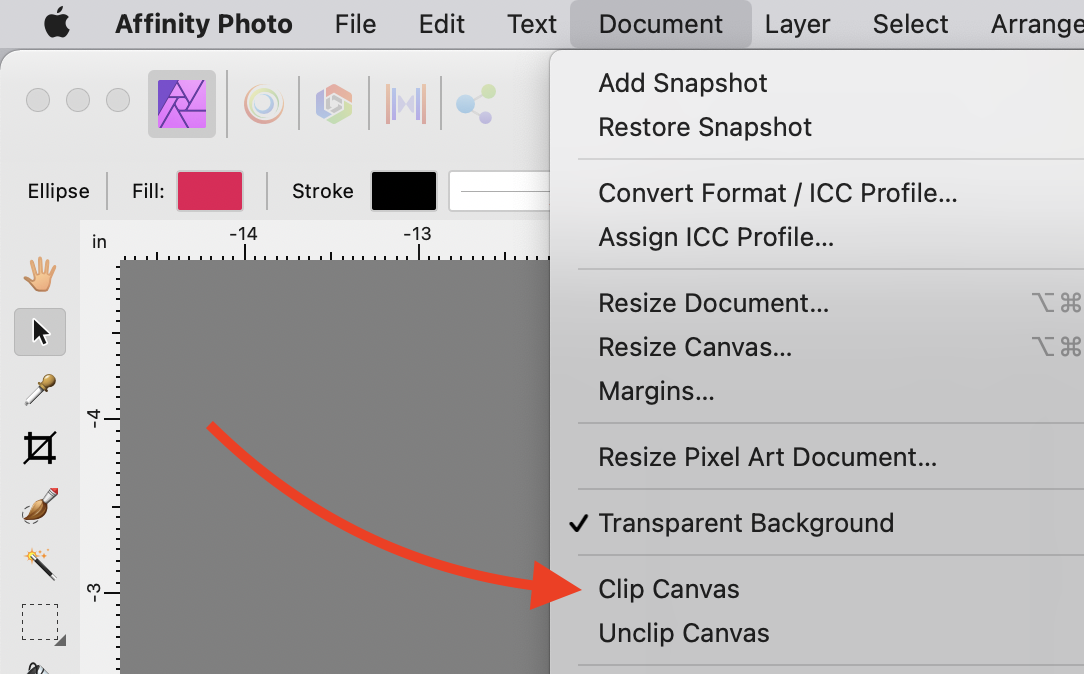Select the Photo Persona icon
Image resolution: width=1084 pixels, height=674 pixels.
pos(182,103)
